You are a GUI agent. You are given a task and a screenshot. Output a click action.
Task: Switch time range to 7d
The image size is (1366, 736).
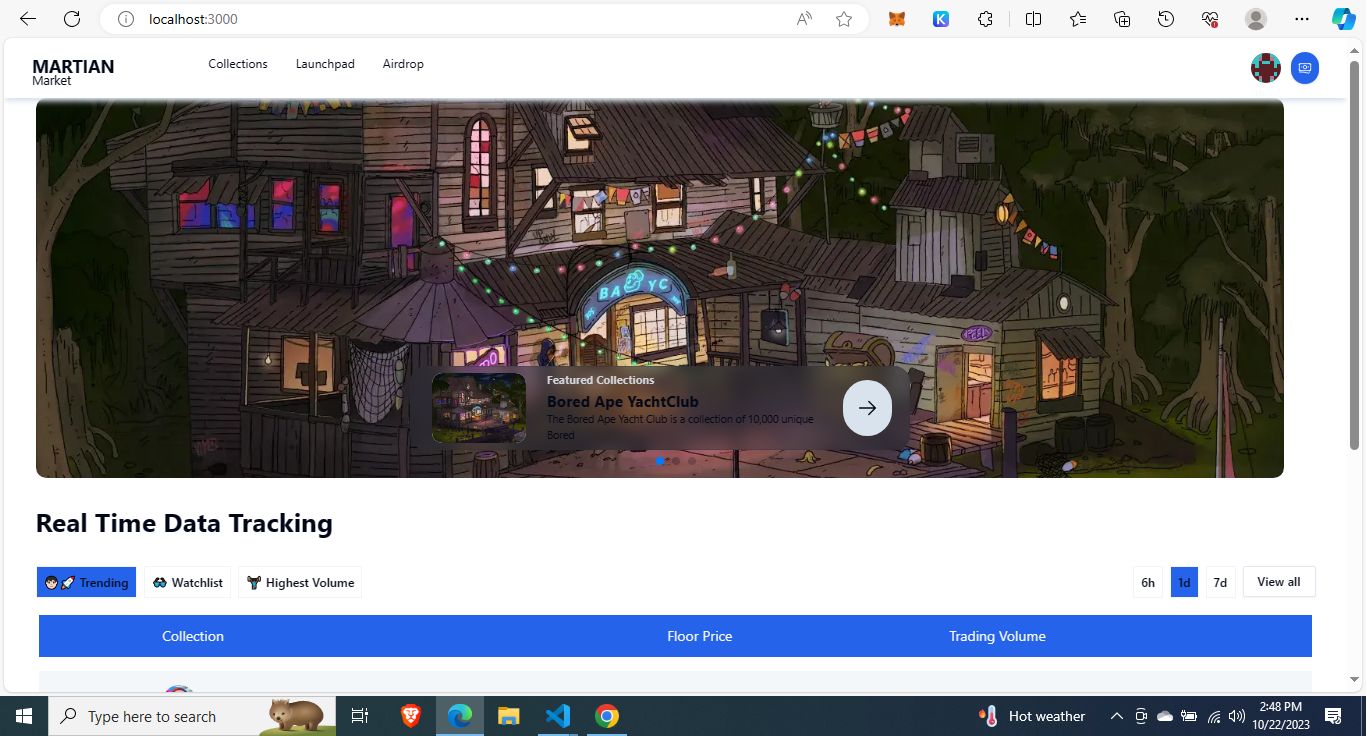pos(1220,582)
